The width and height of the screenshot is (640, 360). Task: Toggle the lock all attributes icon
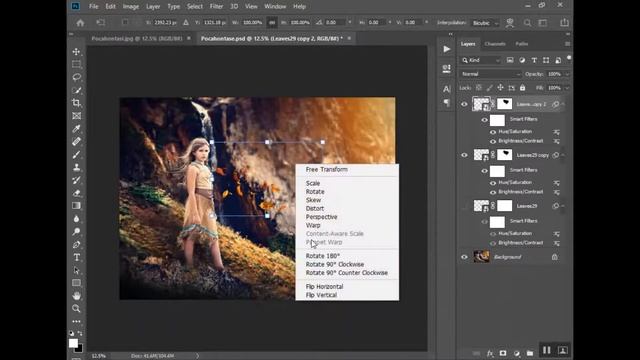(x=522, y=88)
